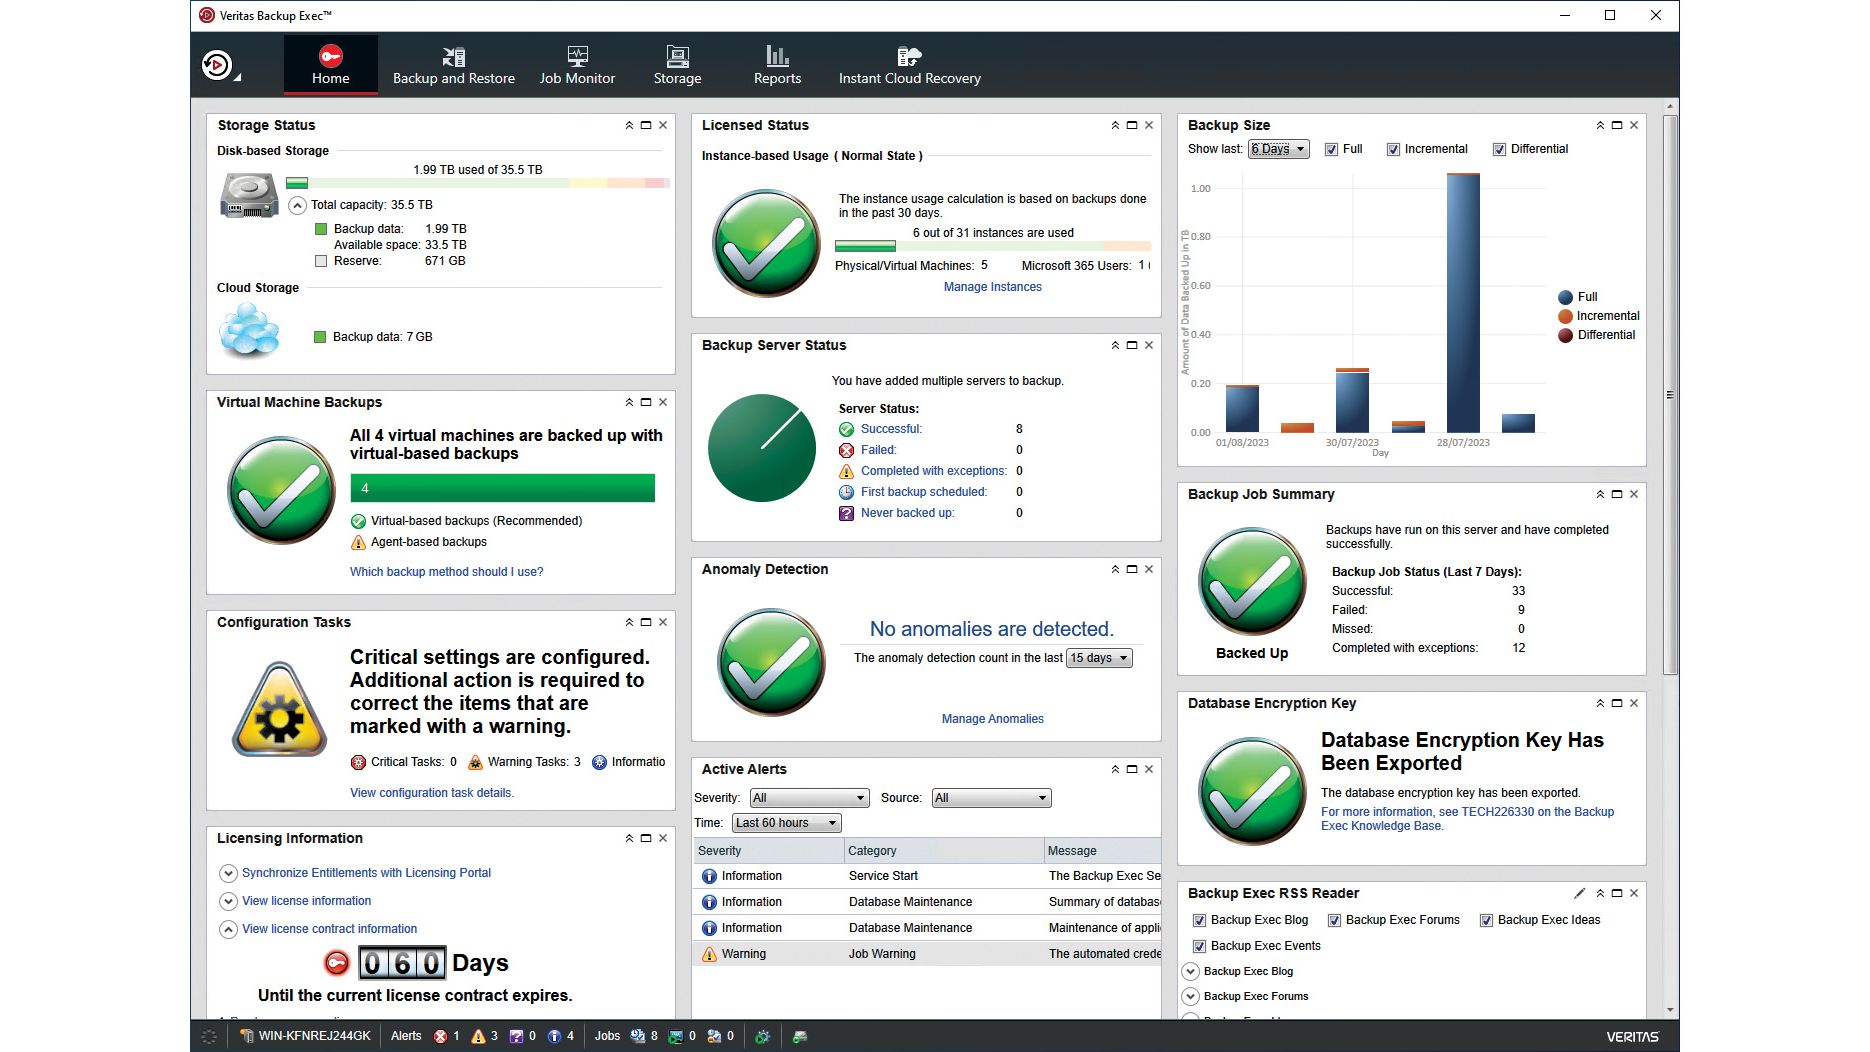Screen dimensions: 1870x1052
Task: Collapse the Active Alerts panel
Action: point(1115,769)
